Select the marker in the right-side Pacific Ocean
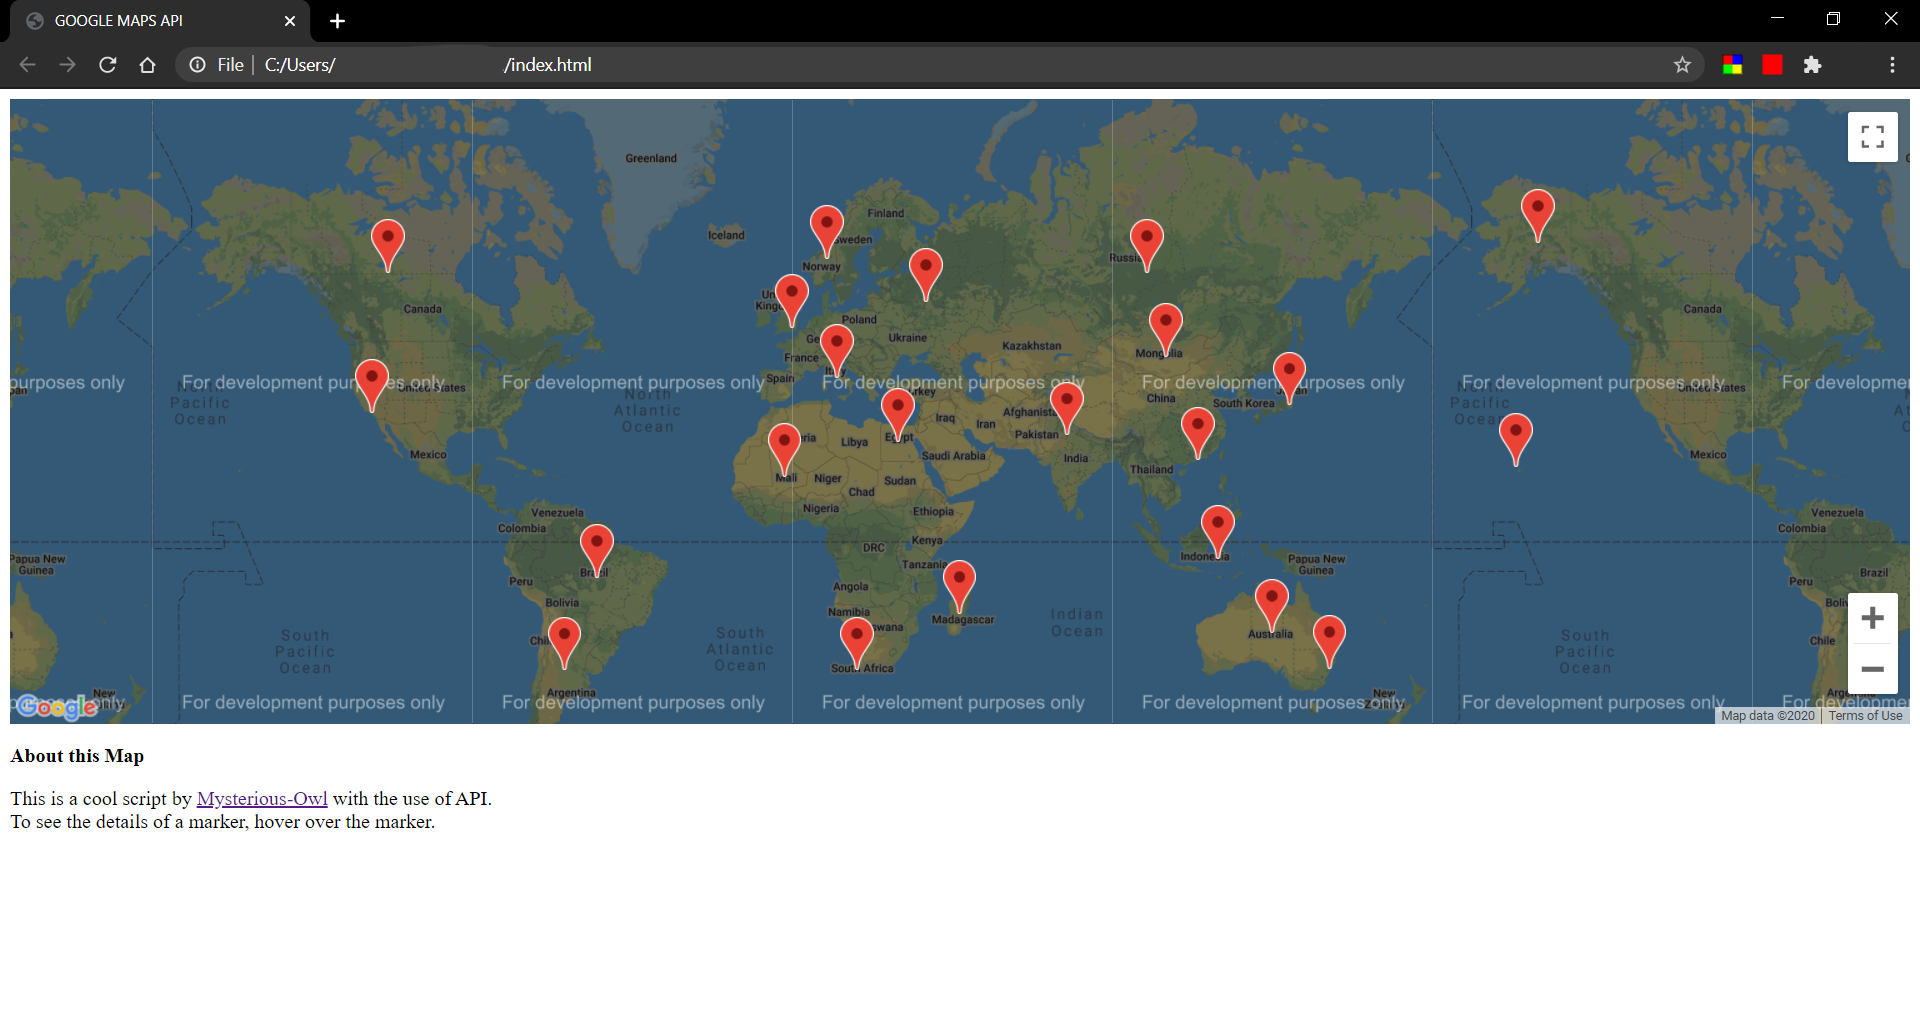The image size is (1920, 1016). pyautogui.click(x=1516, y=440)
